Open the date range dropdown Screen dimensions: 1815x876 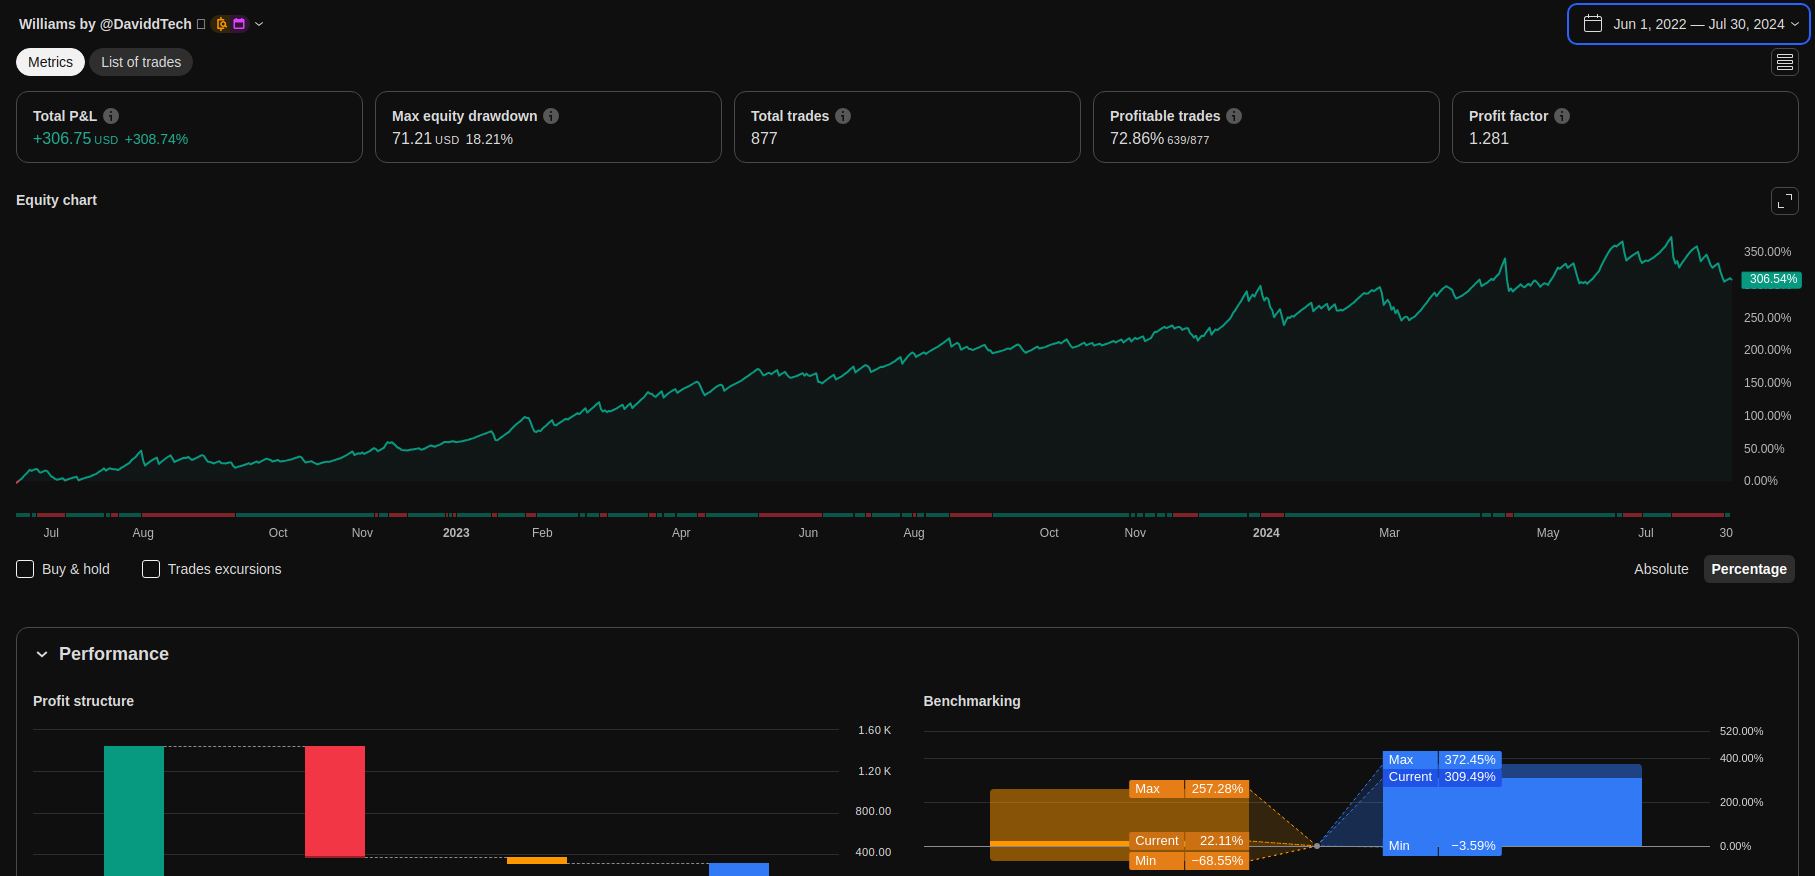1688,24
